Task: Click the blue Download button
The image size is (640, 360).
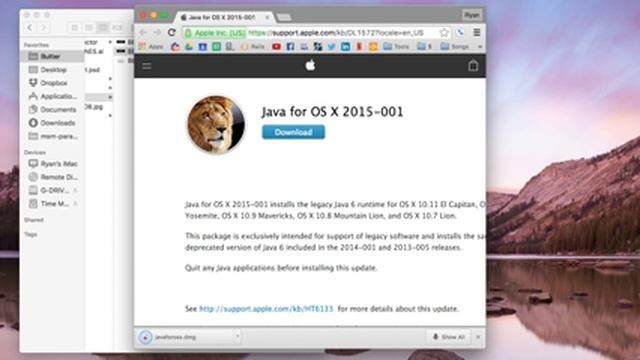Action: [293, 132]
